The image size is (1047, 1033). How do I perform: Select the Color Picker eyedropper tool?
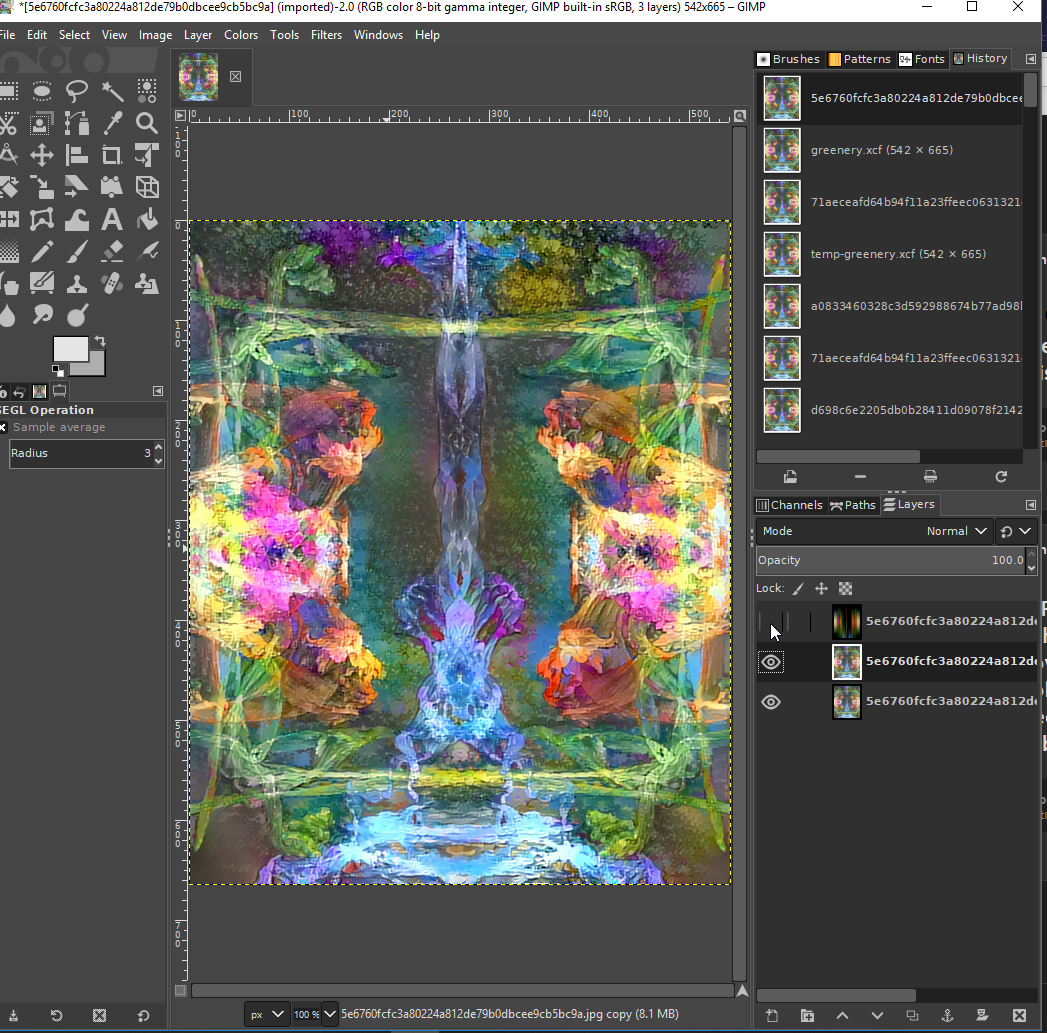112,123
